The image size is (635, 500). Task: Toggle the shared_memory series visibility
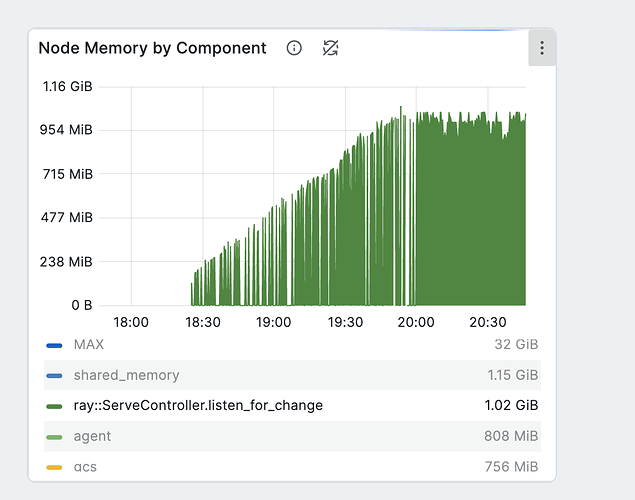[x=126, y=376]
